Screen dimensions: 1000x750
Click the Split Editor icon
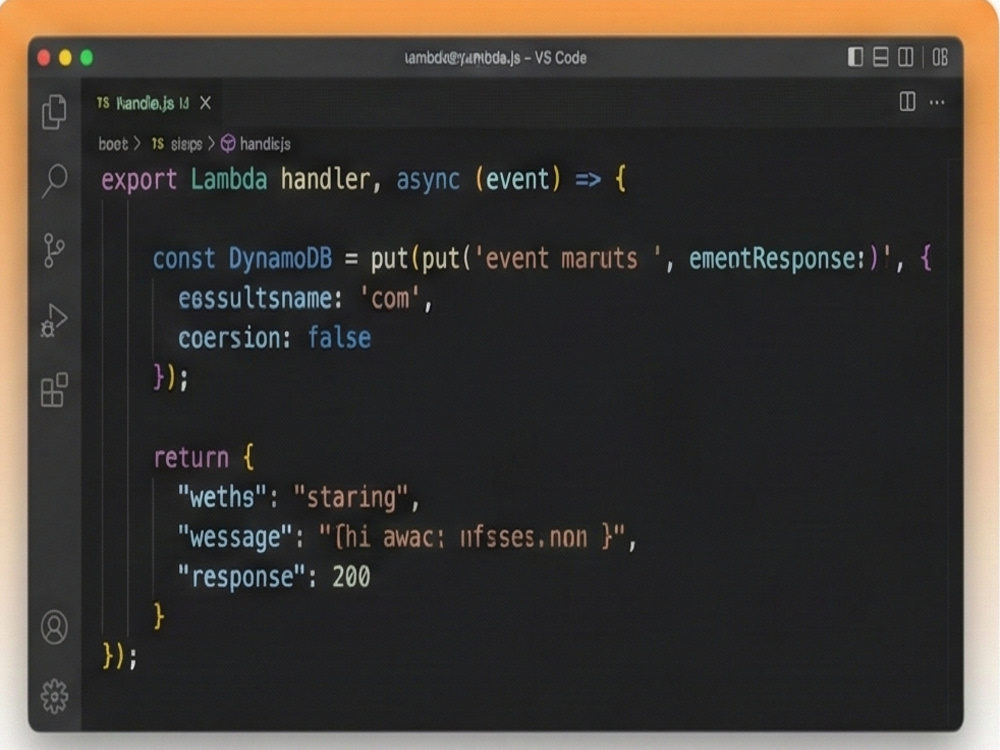tap(910, 103)
